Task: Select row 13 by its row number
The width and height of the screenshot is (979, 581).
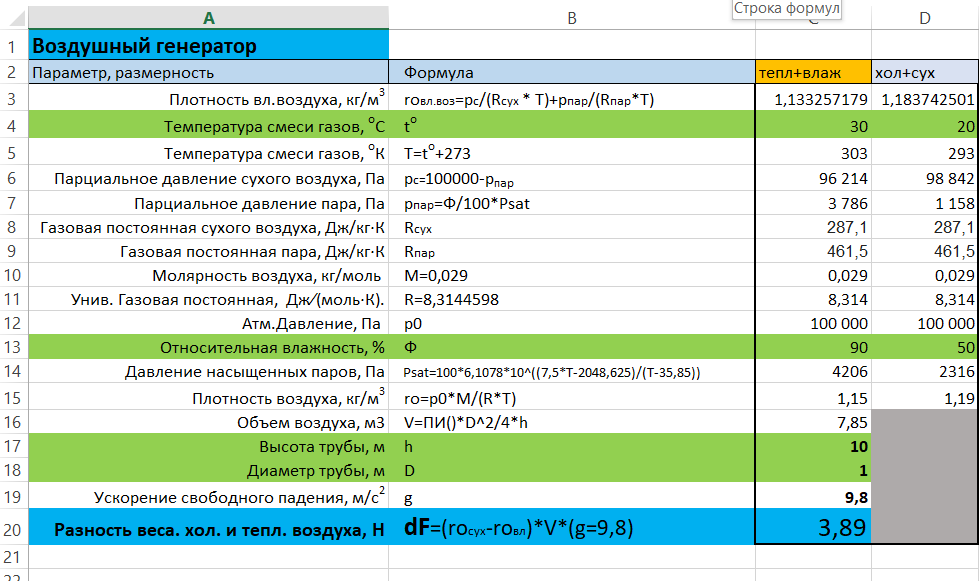Action: click(x=12, y=347)
